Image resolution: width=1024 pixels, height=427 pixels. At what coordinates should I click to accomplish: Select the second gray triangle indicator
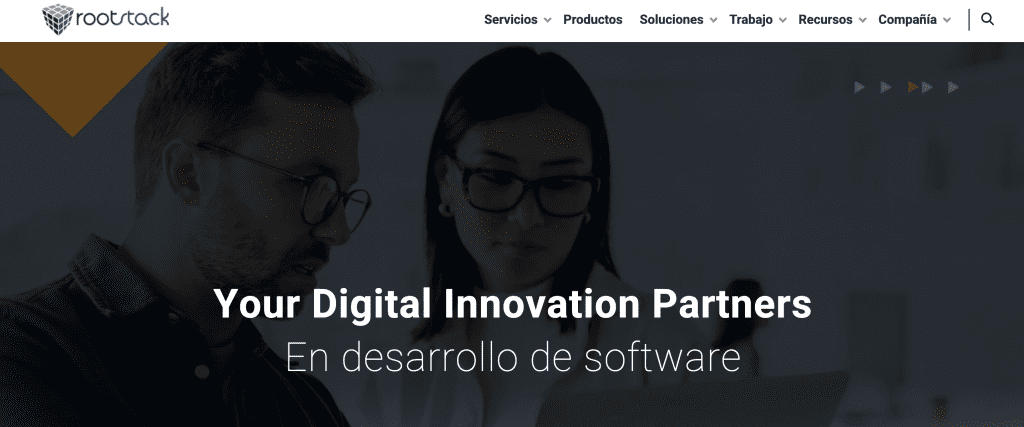(886, 87)
